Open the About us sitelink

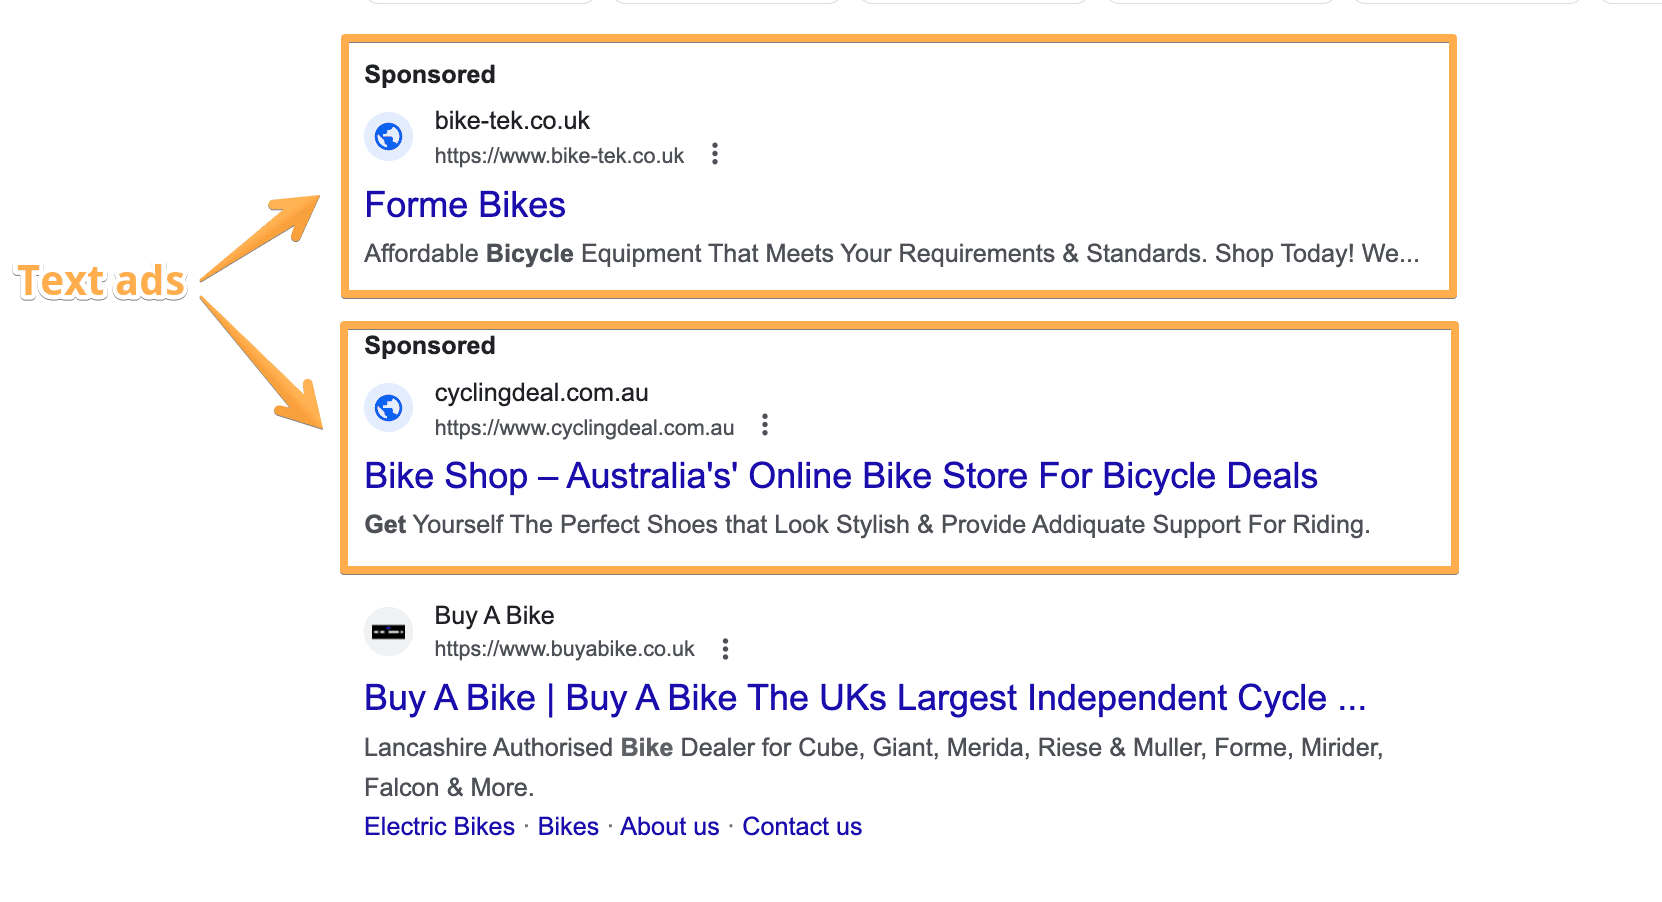(x=668, y=826)
